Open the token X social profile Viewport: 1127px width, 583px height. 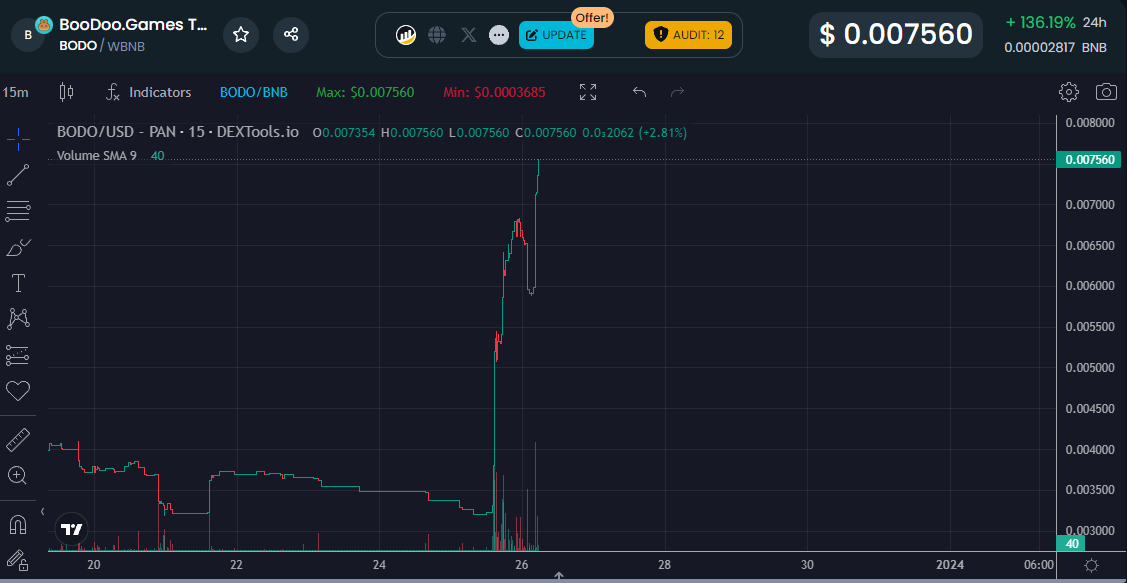tap(469, 35)
